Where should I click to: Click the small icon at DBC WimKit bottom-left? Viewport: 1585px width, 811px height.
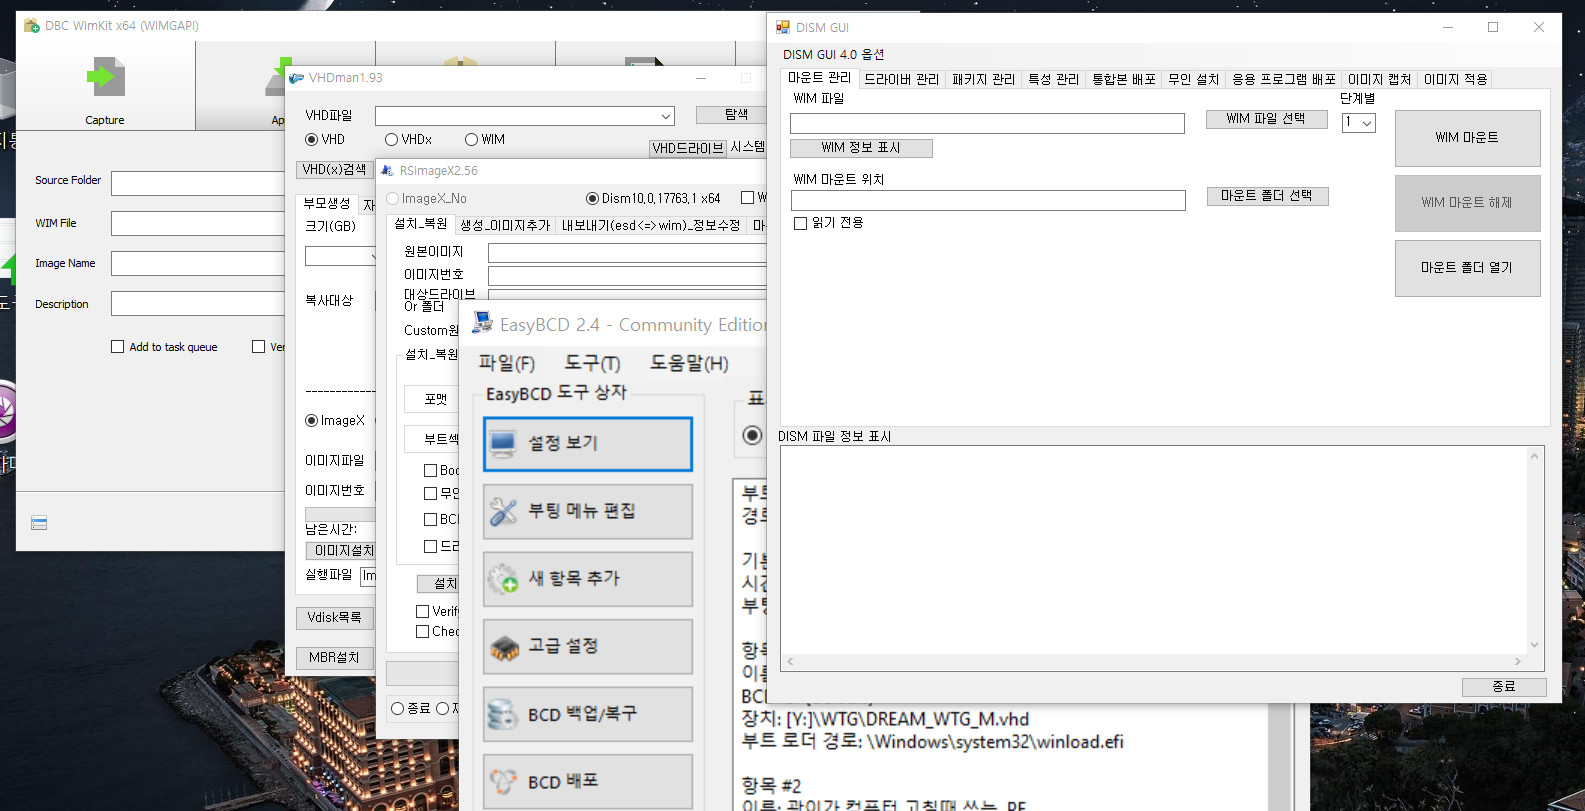click(x=39, y=523)
